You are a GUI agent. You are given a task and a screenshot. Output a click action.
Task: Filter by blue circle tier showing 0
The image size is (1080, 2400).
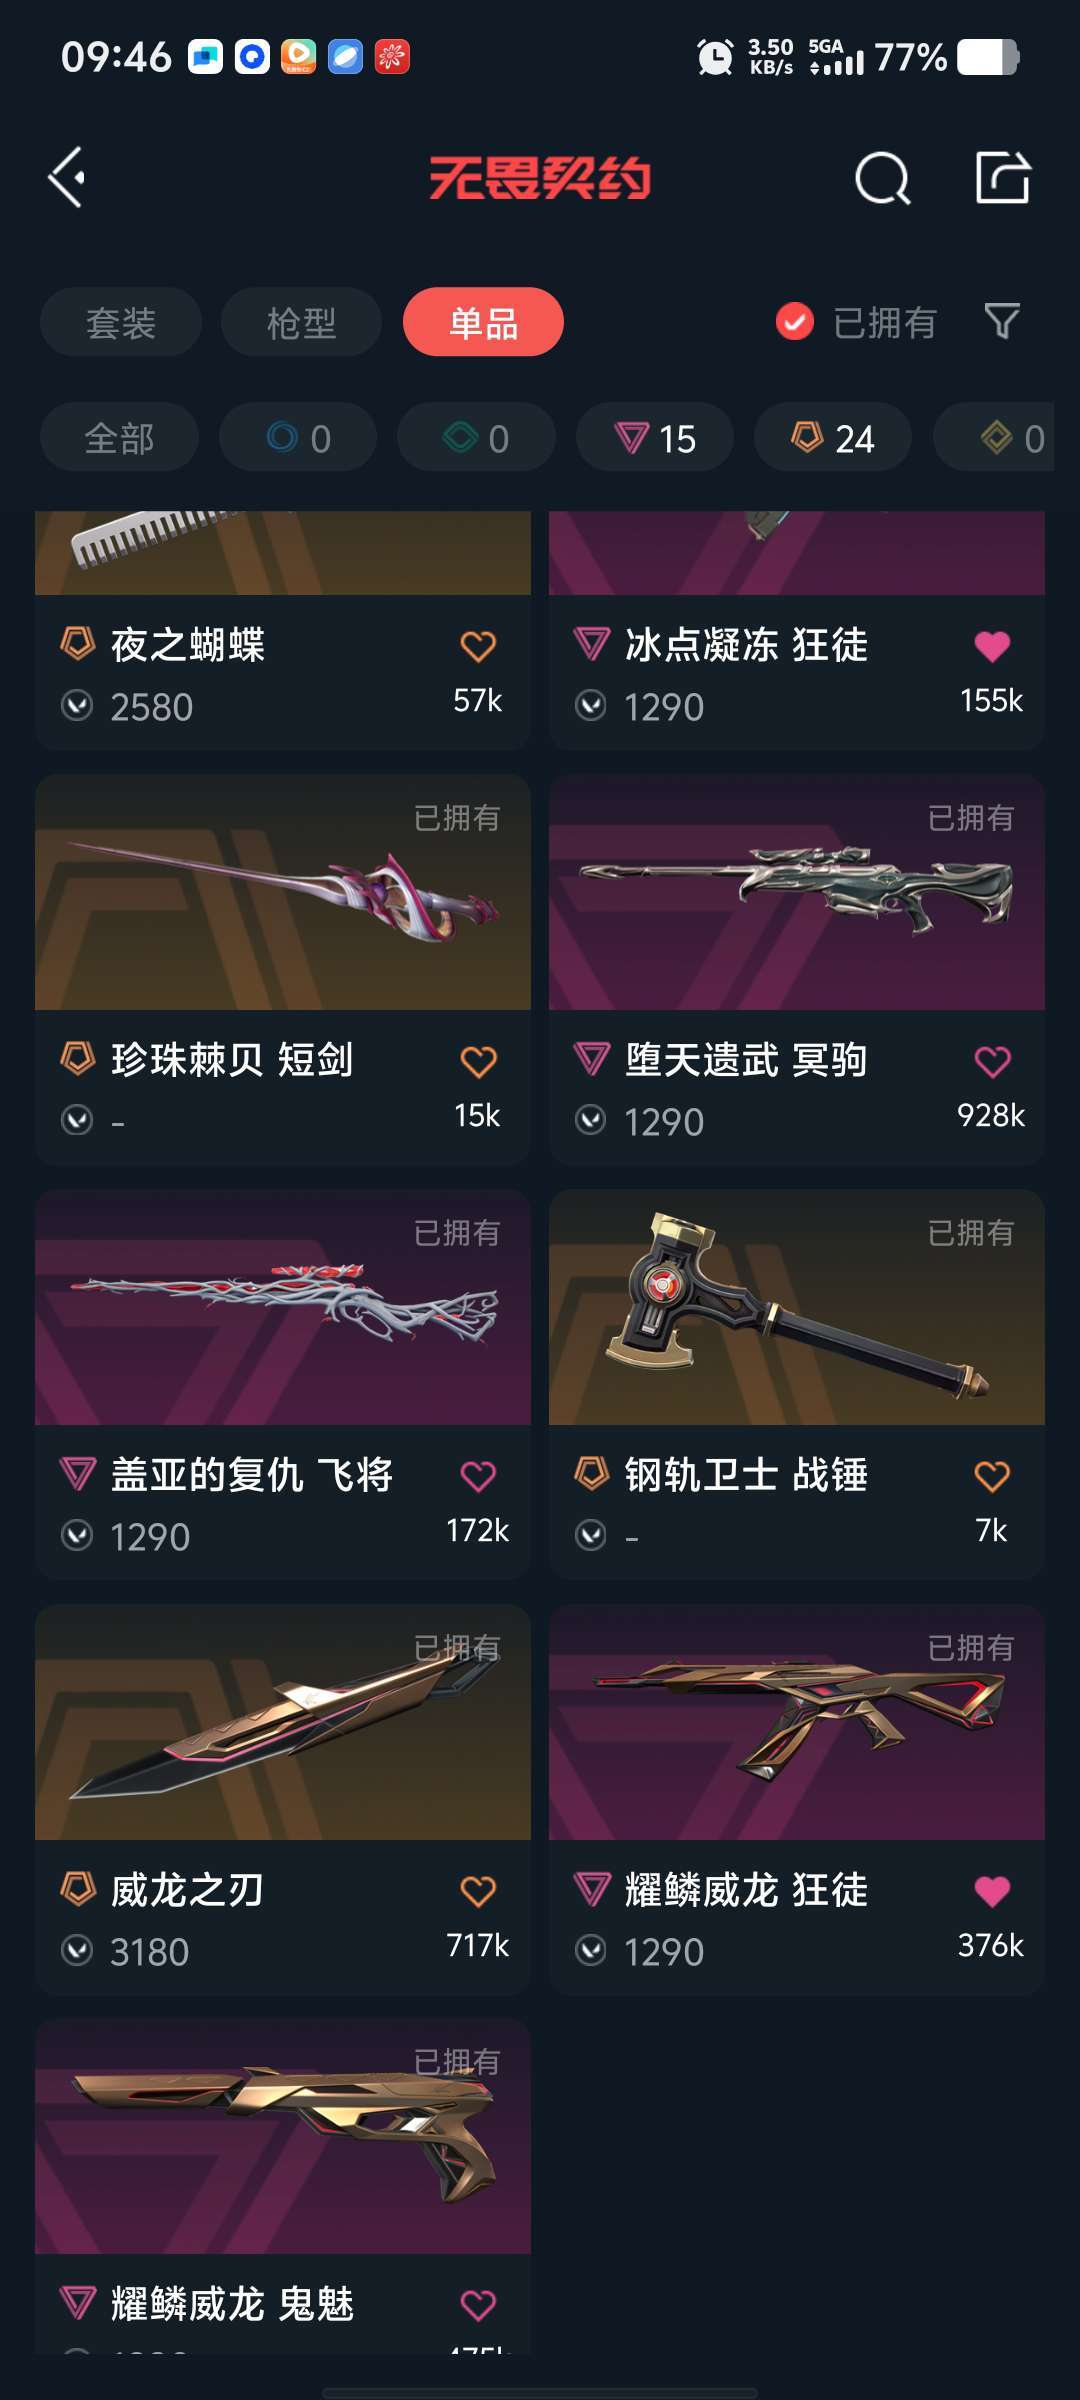(x=298, y=437)
